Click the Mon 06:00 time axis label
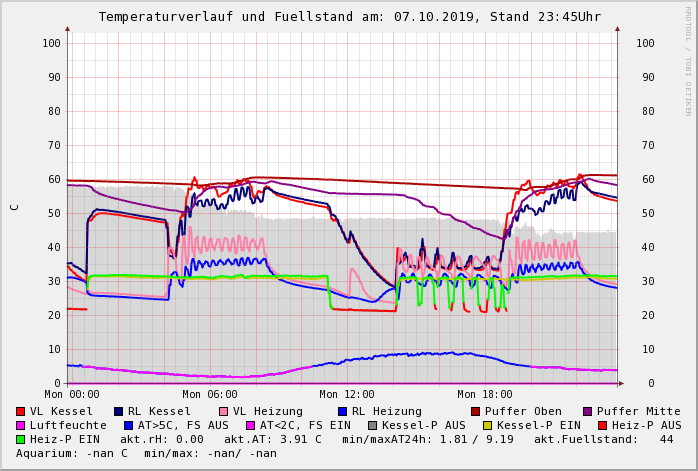The height and width of the screenshot is (471, 698). [x=209, y=395]
